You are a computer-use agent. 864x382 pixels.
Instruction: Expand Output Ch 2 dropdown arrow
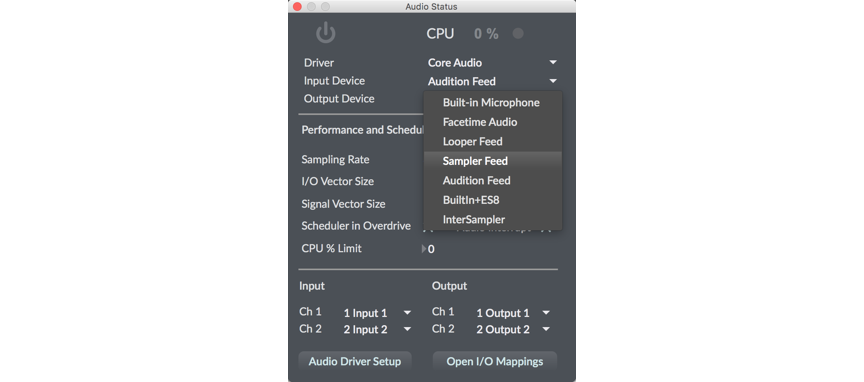coord(546,330)
